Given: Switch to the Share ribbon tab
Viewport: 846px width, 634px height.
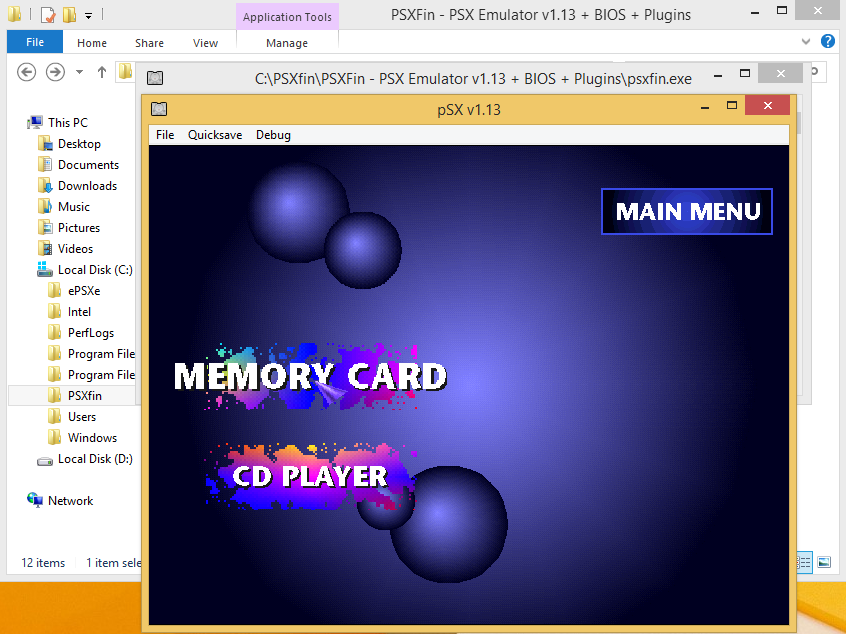Looking at the screenshot, I should tap(149, 43).
